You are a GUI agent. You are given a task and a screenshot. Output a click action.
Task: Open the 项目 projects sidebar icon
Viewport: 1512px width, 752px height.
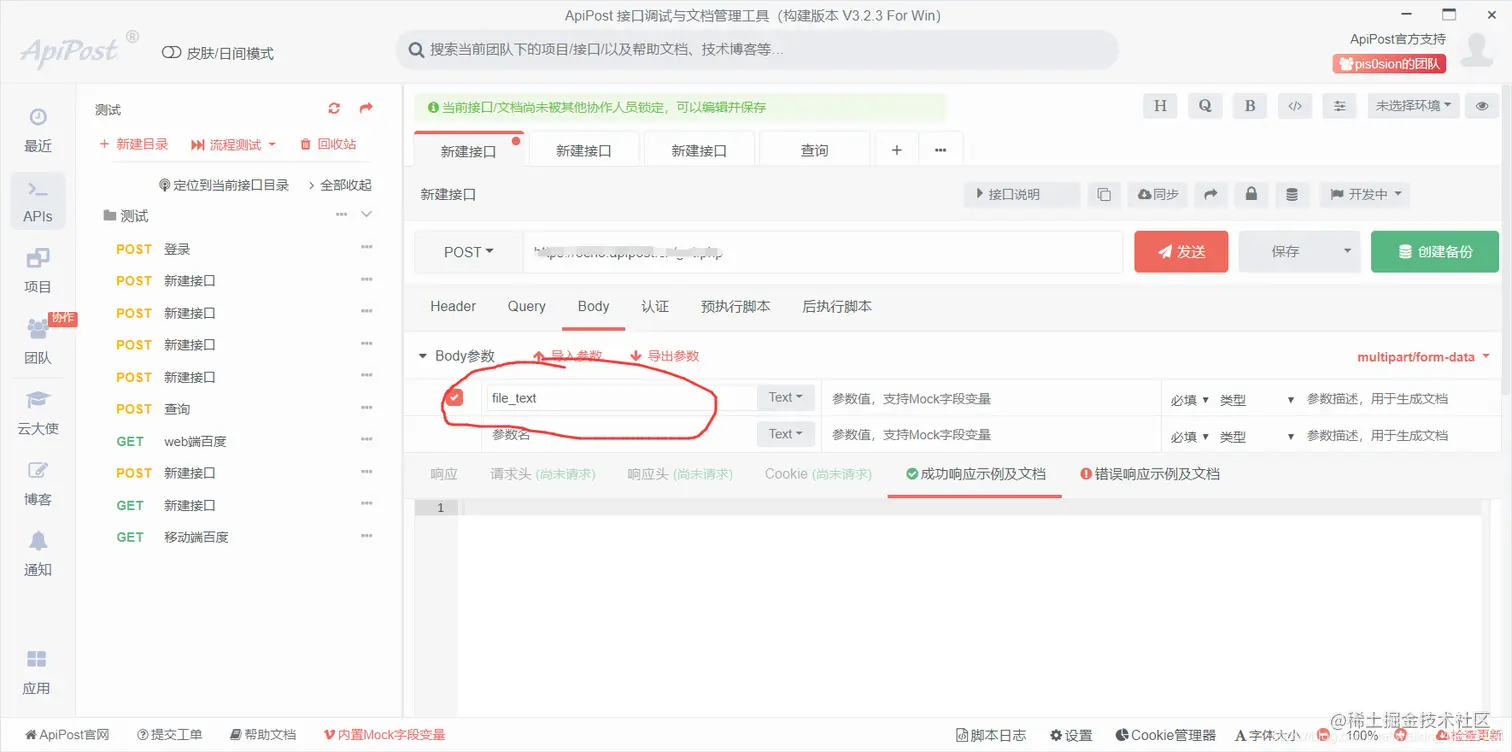click(x=38, y=271)
